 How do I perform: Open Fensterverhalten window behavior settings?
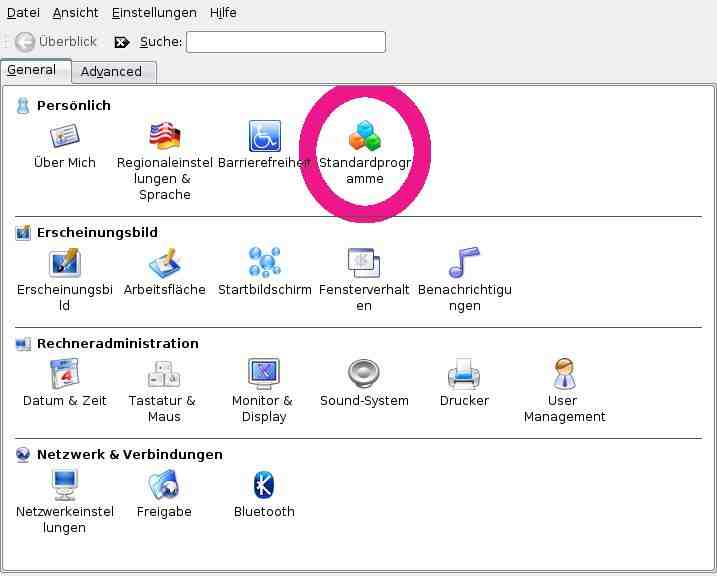364,263
